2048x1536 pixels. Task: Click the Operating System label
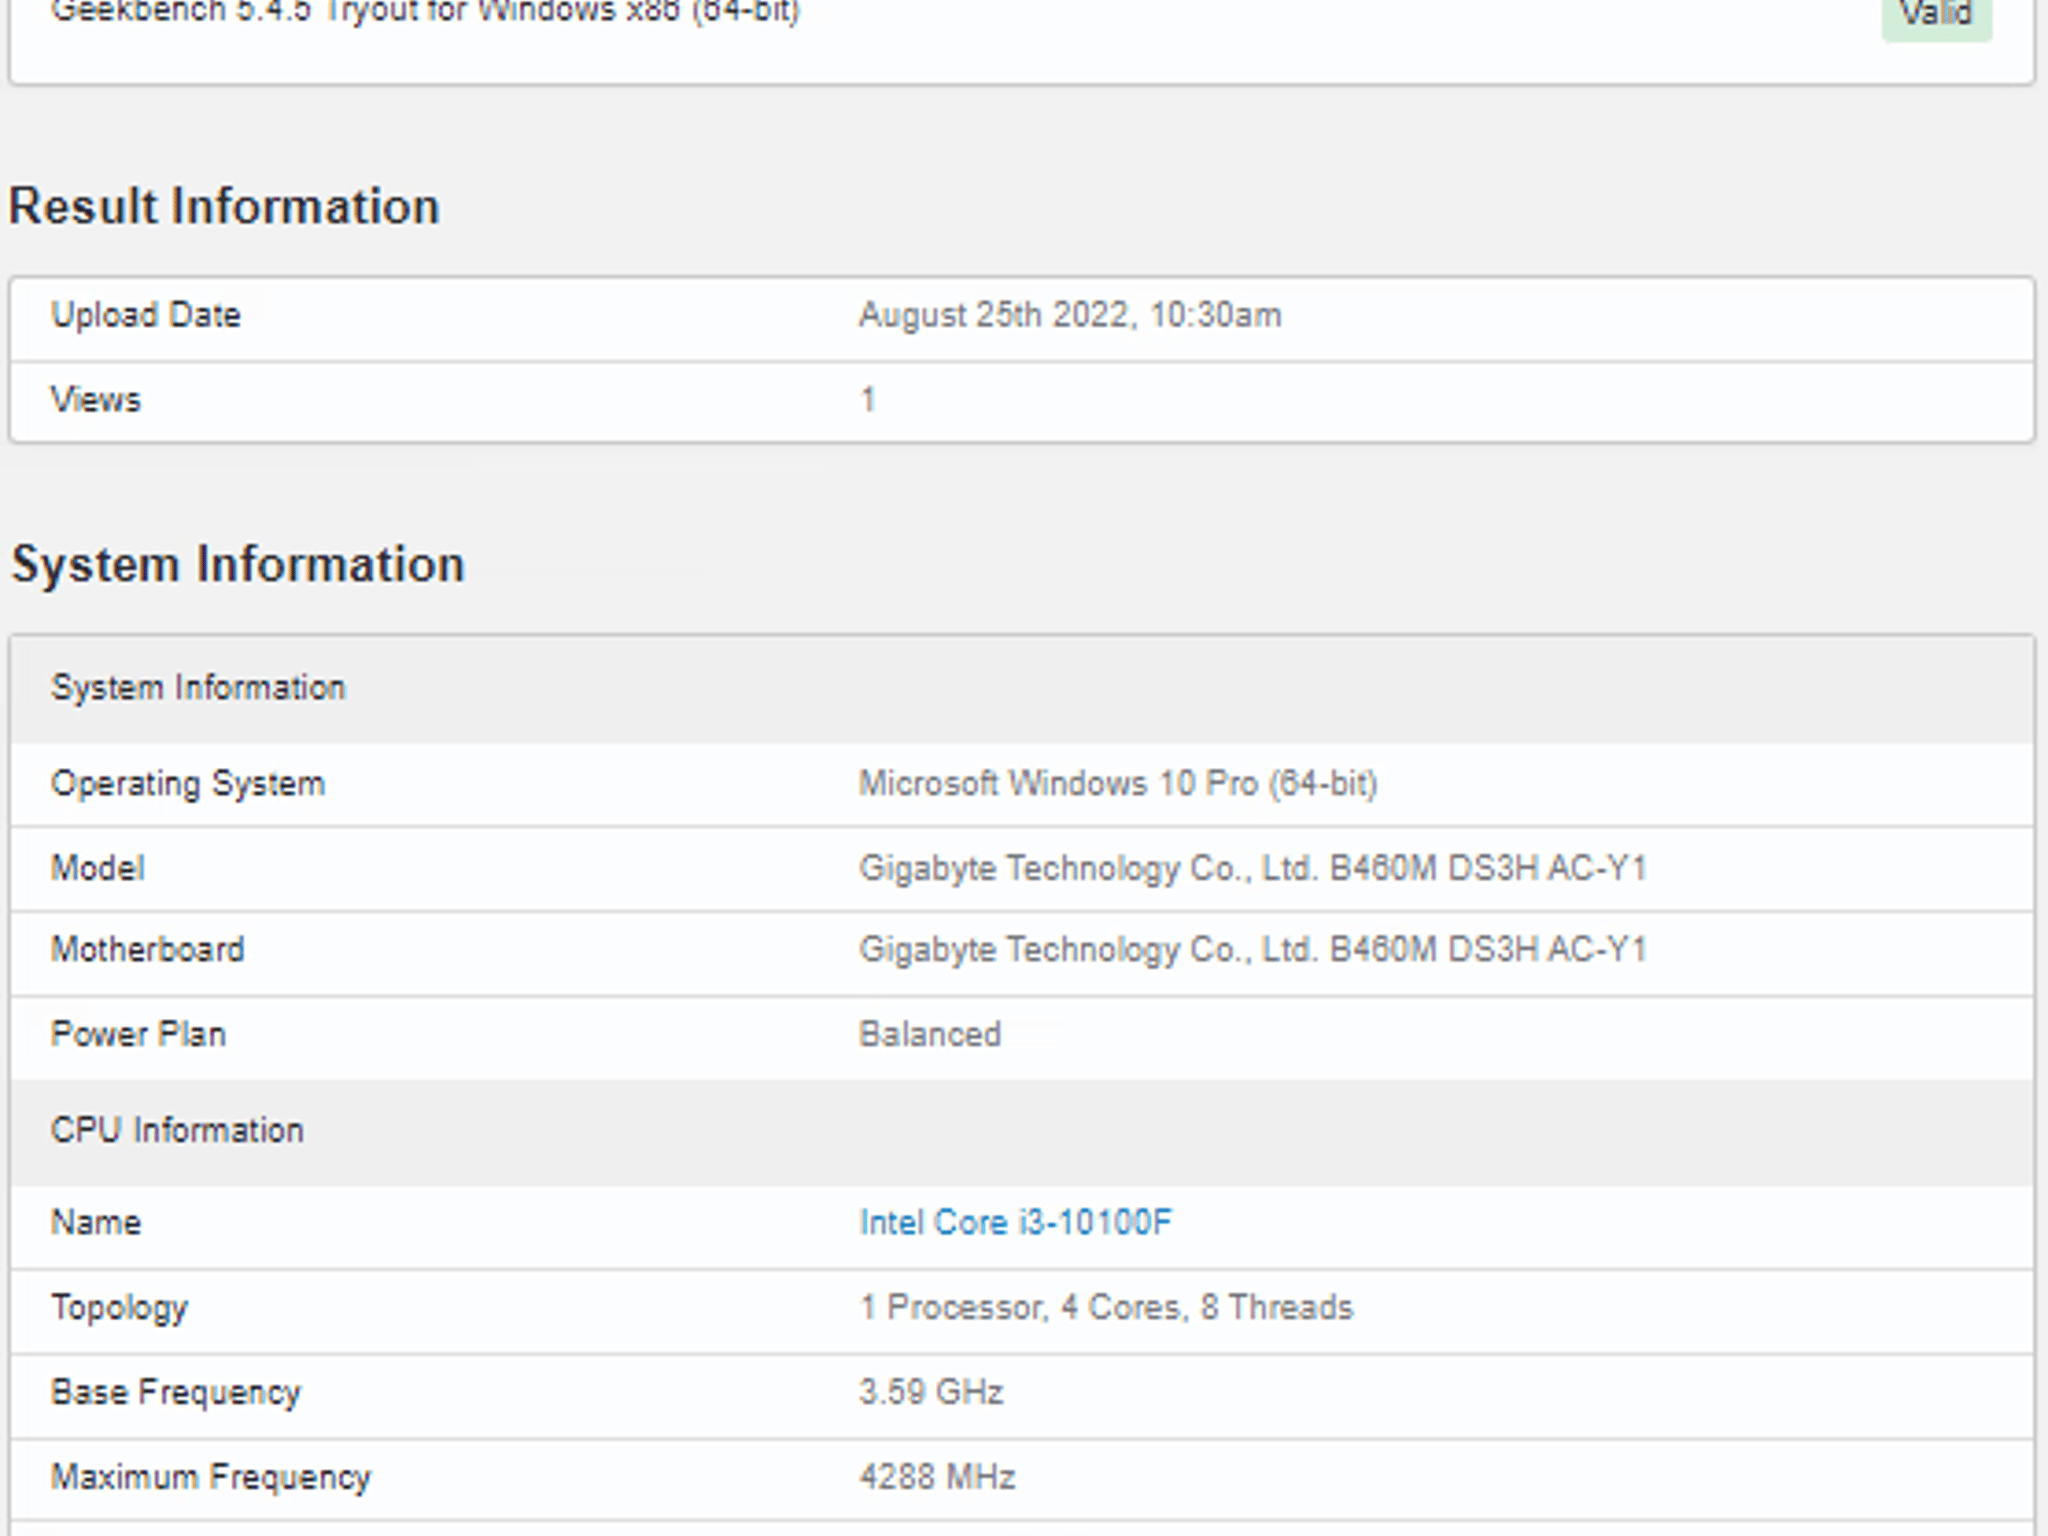(x=188, y=783)
